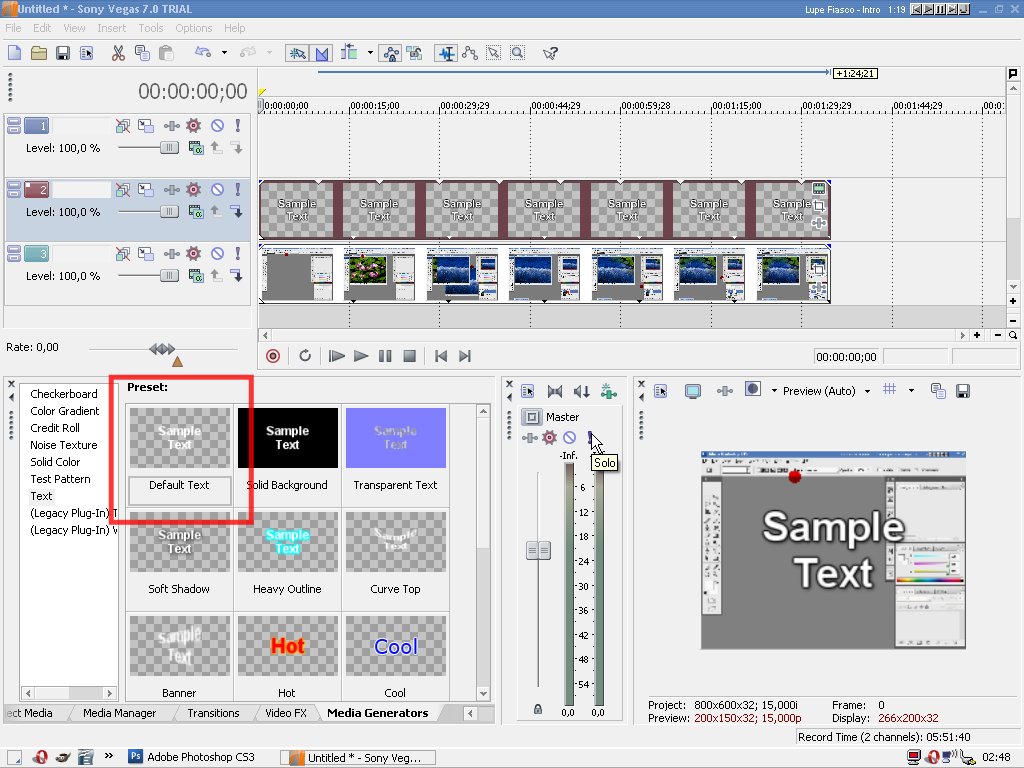
Task: Select Test Pattern generator
Action: coord(60,479)
